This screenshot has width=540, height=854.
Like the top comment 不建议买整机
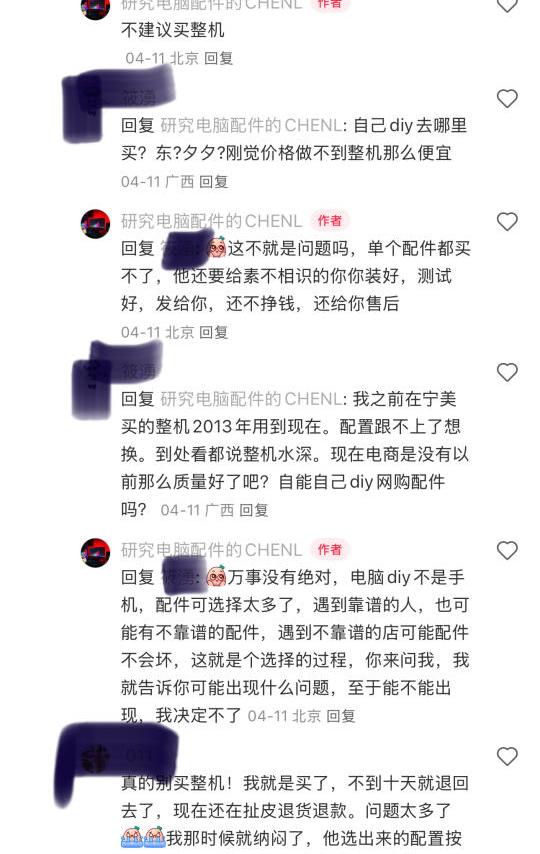[507, 4]
